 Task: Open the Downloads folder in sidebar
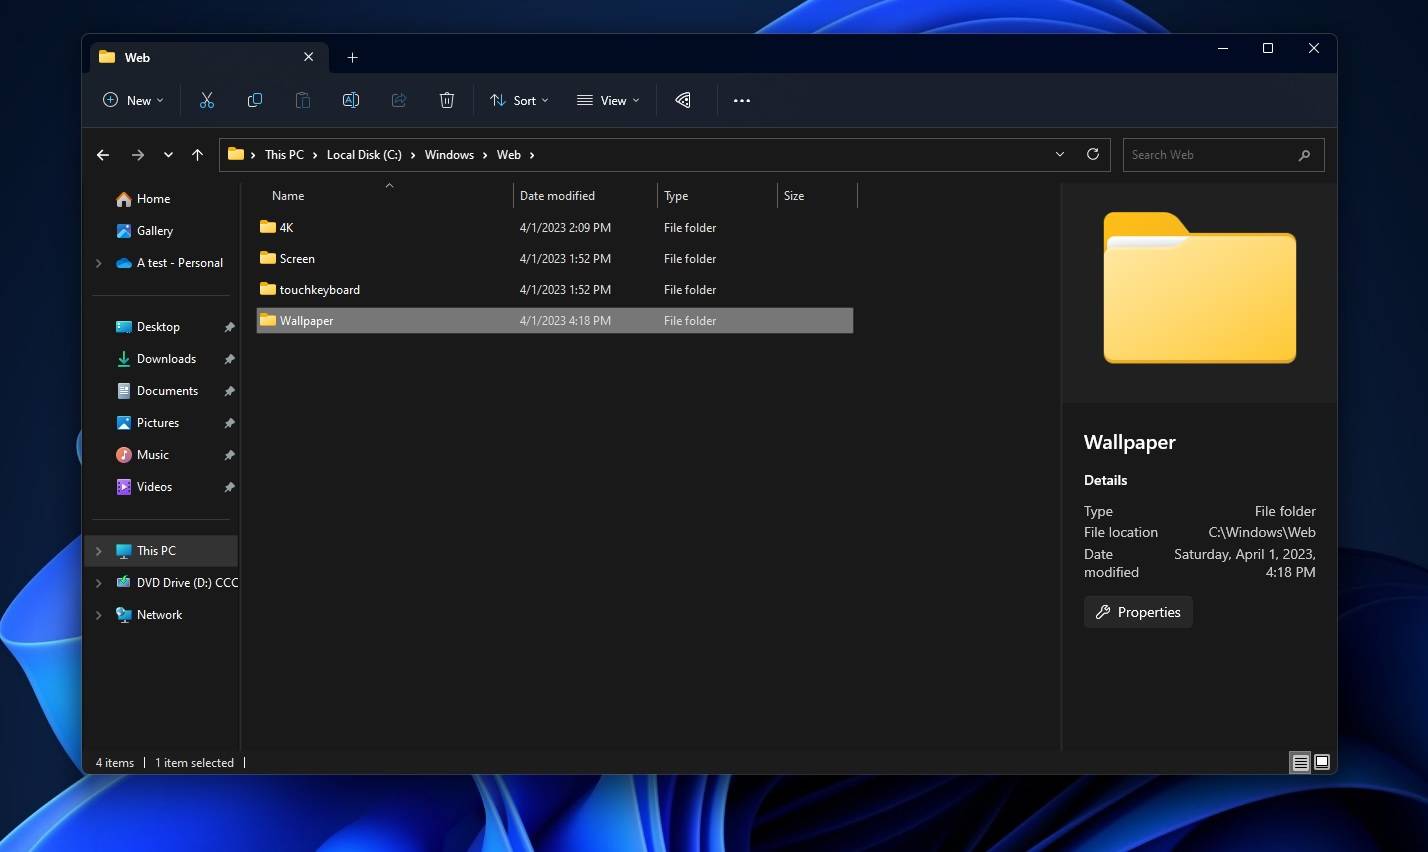point(166,358)
